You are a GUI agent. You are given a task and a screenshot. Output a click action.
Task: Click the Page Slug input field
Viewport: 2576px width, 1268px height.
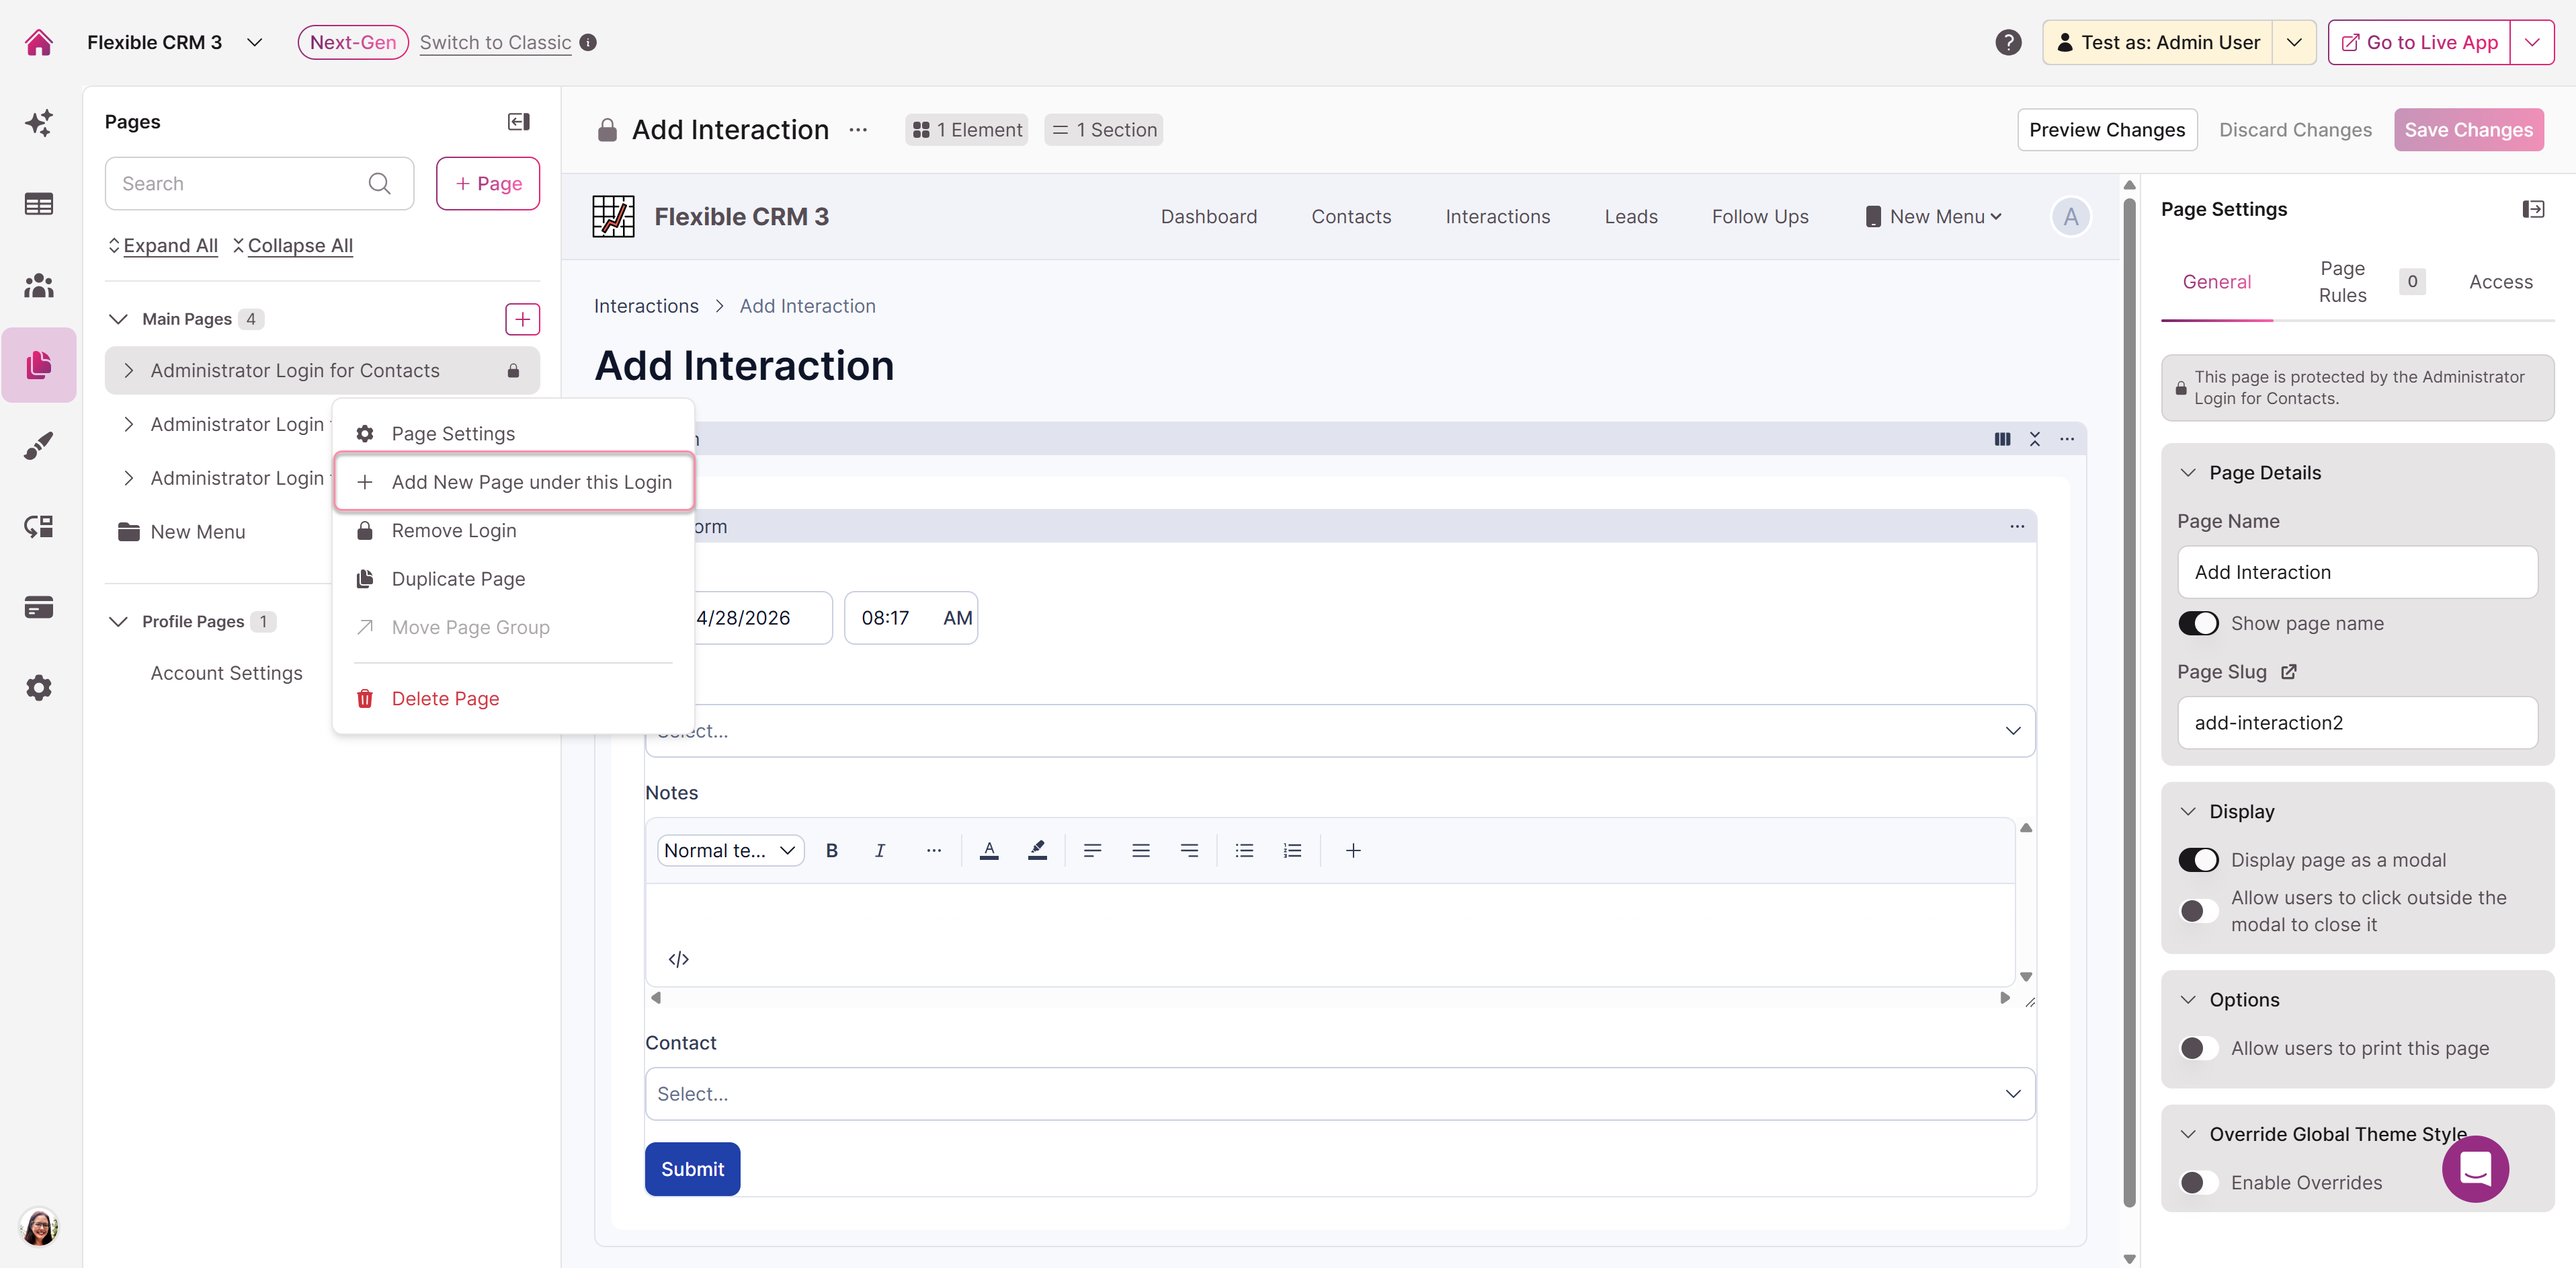pos(2356,723)
